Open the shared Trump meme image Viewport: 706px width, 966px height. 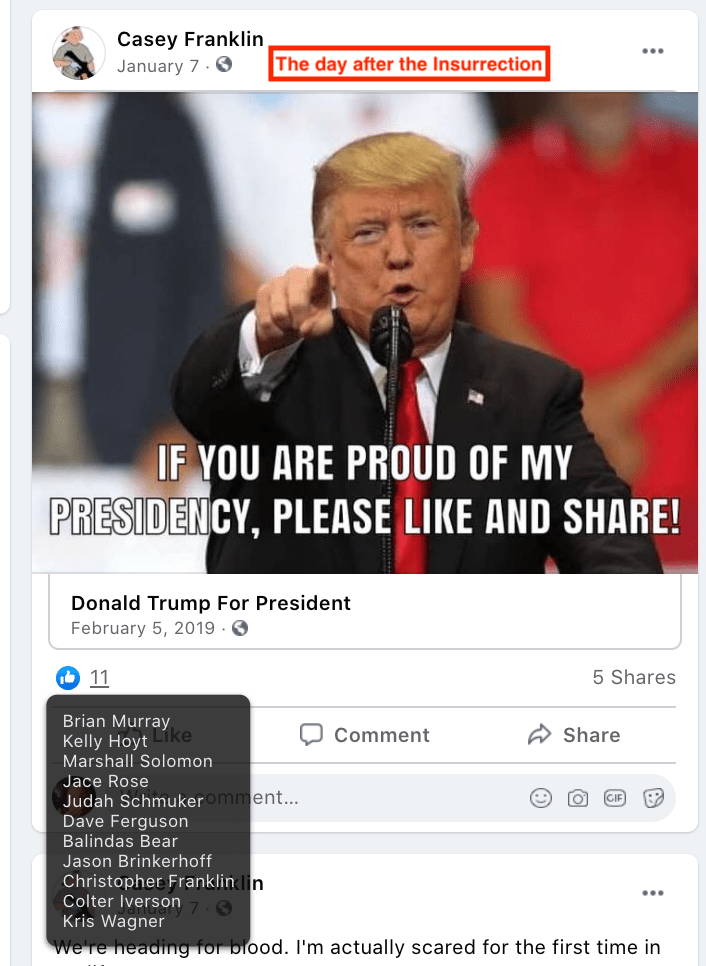tap(365, 333)
